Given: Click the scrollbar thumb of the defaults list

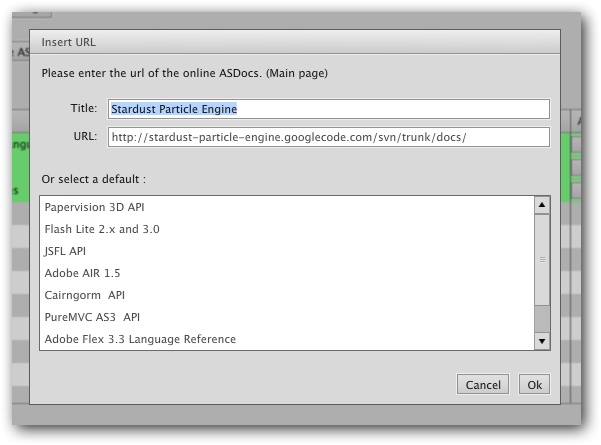Looking at the screenshot, I should click(542, 319).
